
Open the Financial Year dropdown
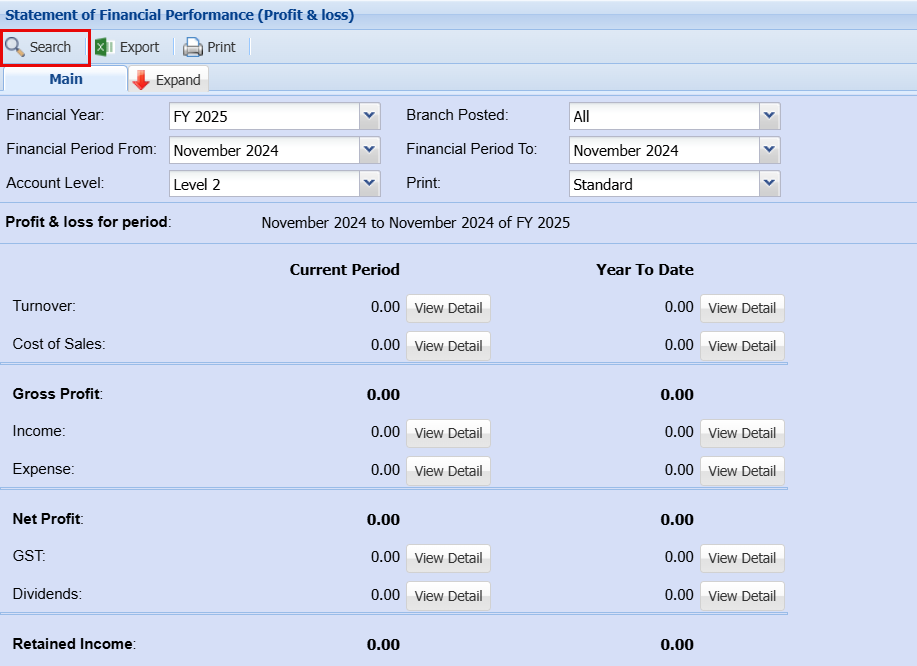click(370, 116)
